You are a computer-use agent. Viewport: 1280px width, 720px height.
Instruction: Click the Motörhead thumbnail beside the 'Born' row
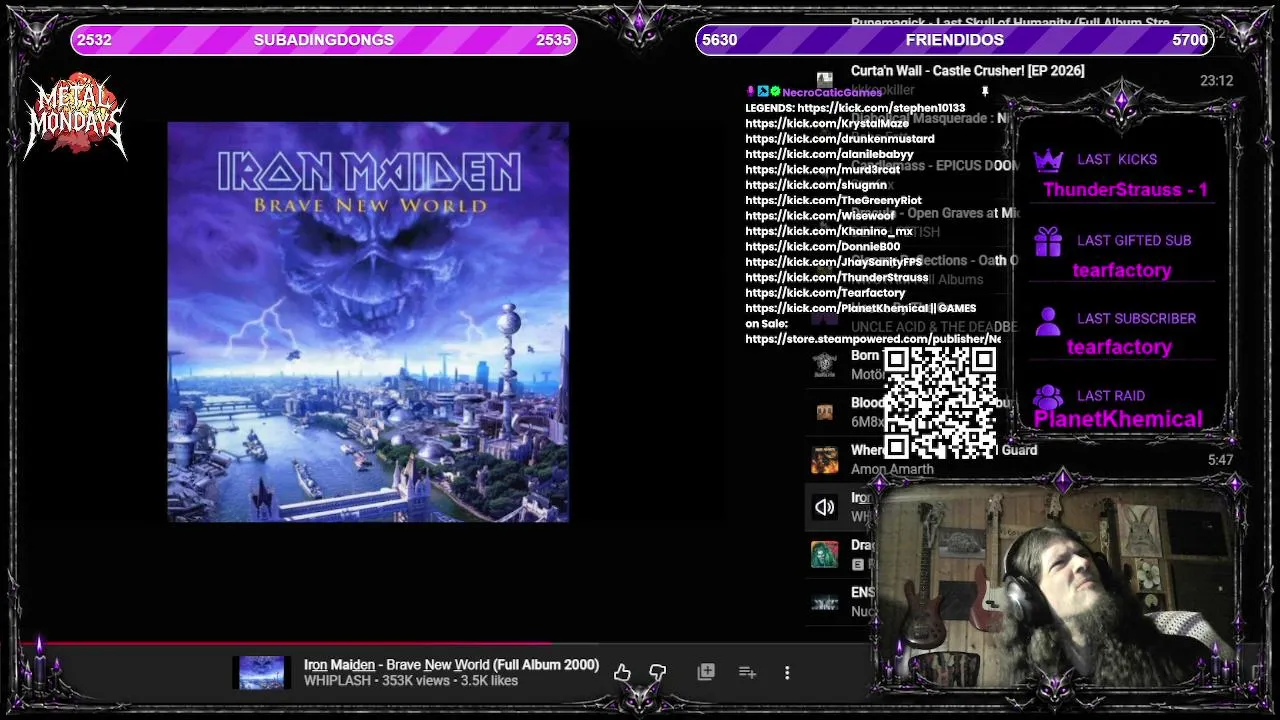[x=824, y=365]
